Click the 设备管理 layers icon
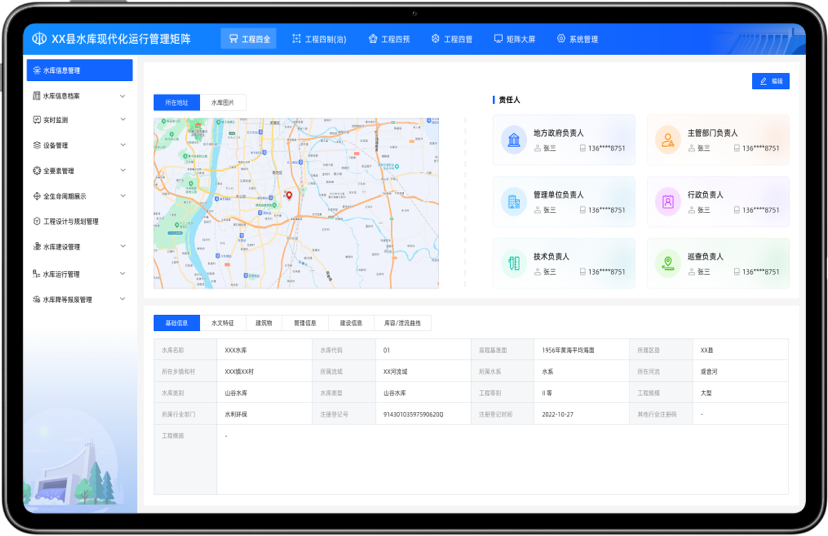This screenshot has width=828, height=536. [x=37, y=145]
